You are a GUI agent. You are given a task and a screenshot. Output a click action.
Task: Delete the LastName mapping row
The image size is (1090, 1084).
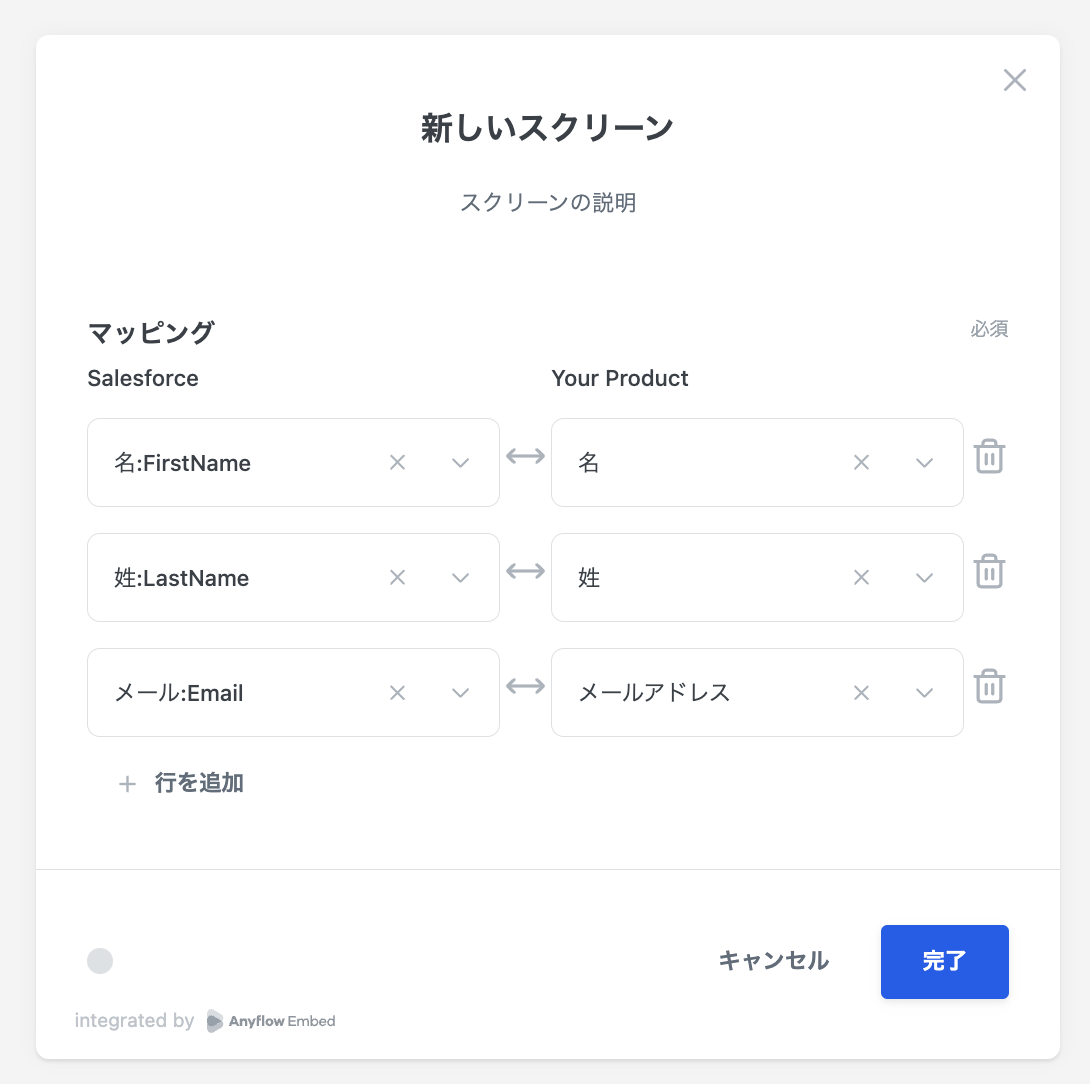coord(989,572)
